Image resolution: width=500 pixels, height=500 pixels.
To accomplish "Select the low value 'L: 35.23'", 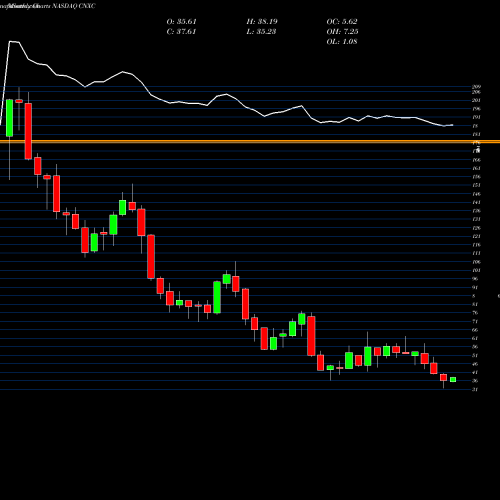I will (262, 32).
